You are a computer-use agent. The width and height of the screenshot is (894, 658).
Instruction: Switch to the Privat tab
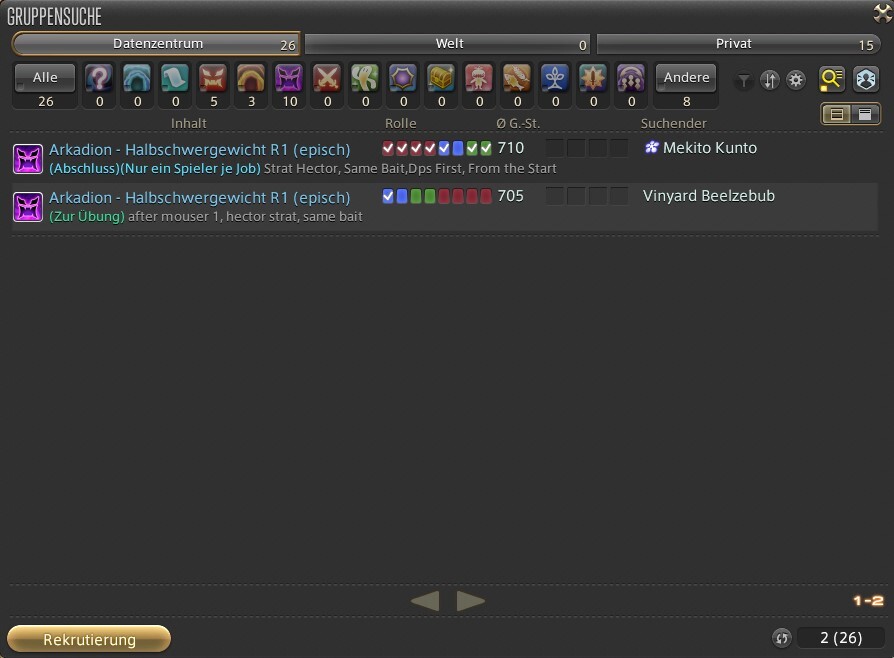[739, 44]
